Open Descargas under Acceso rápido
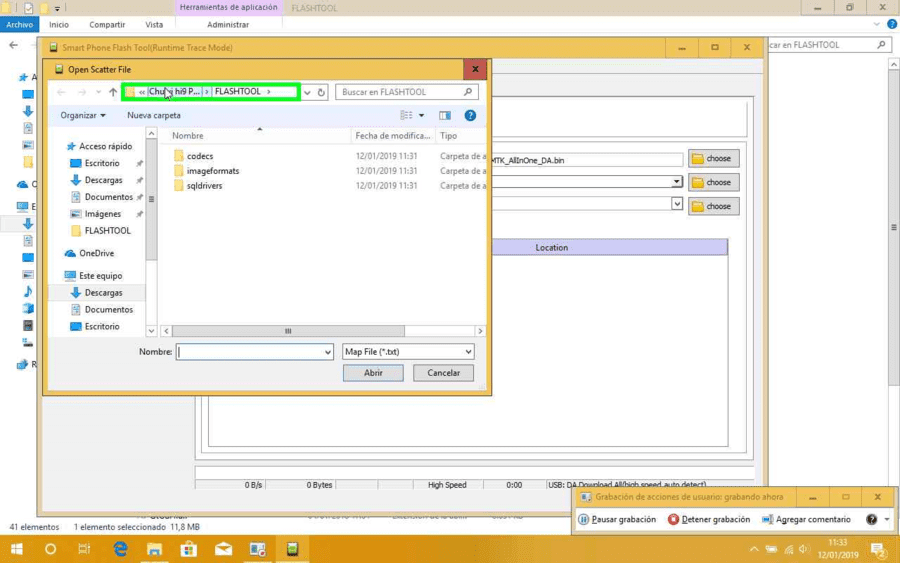Viewport: 900px width, 563px height. pos(103,180)
